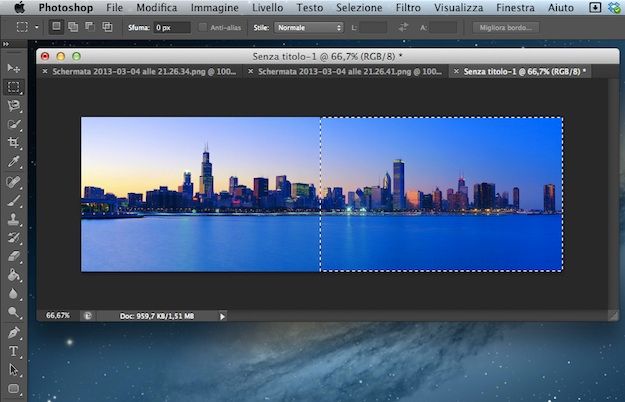The width and height of the screenshot is (625, 402).
Task: Choose the Eyedropper tool
Action: pyautogui.click(x=14, y=161)
